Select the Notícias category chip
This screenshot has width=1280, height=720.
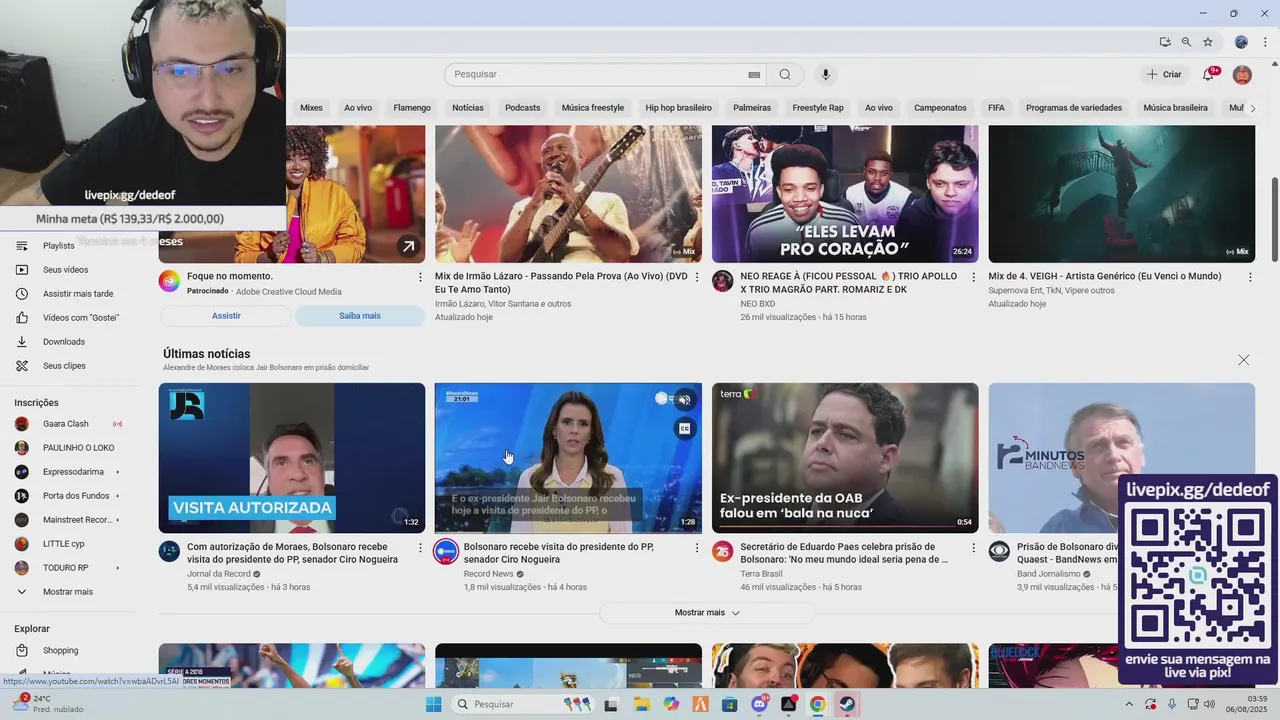click(x=467, y=108)
